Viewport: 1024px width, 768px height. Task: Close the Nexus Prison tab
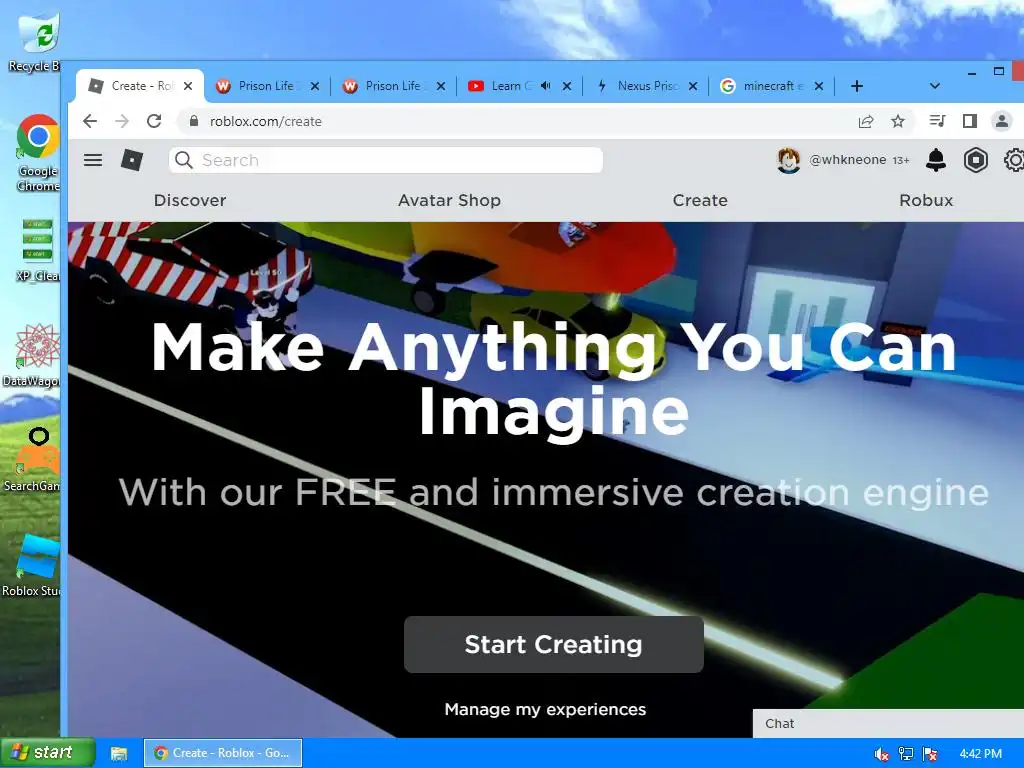(x=693, y=86)
